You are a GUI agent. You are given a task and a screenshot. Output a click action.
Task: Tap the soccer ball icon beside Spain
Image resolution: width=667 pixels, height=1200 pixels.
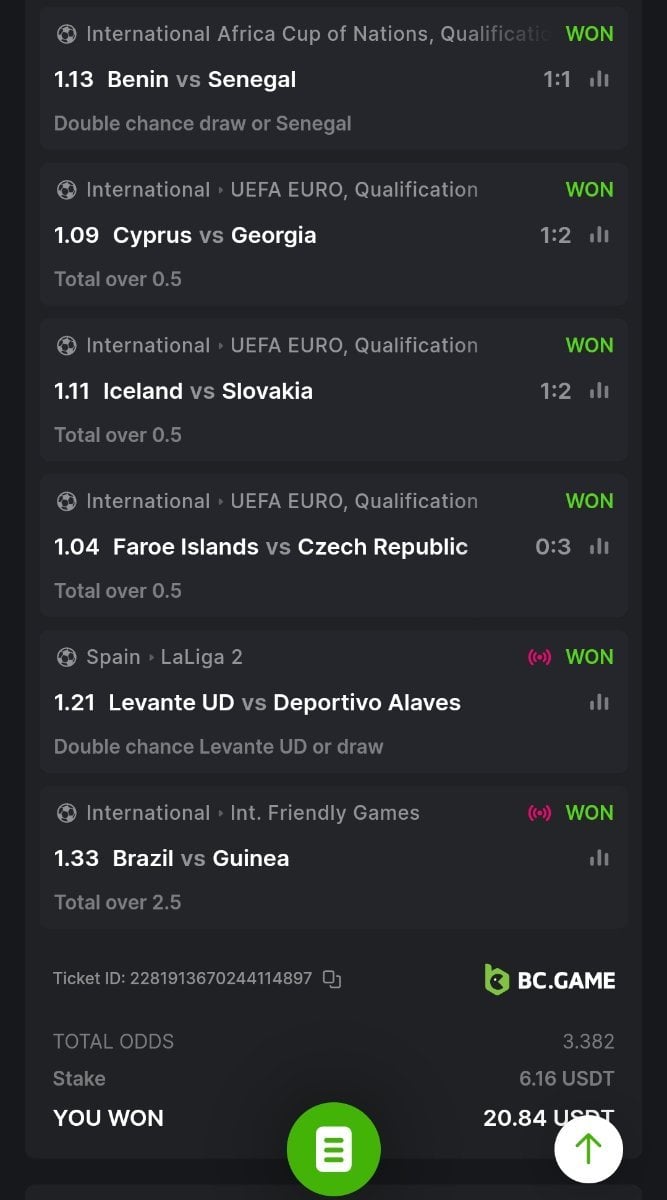66,657
